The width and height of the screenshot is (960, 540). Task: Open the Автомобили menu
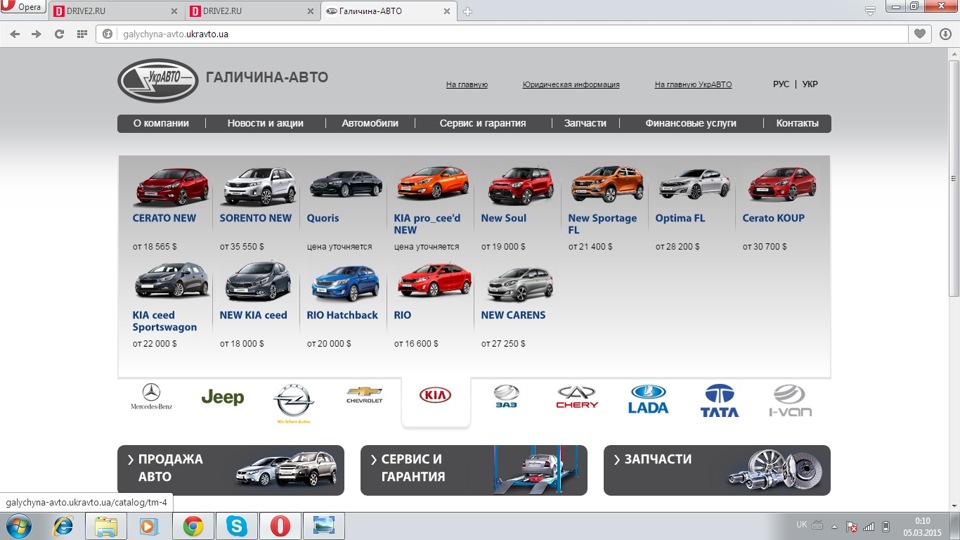370,123
